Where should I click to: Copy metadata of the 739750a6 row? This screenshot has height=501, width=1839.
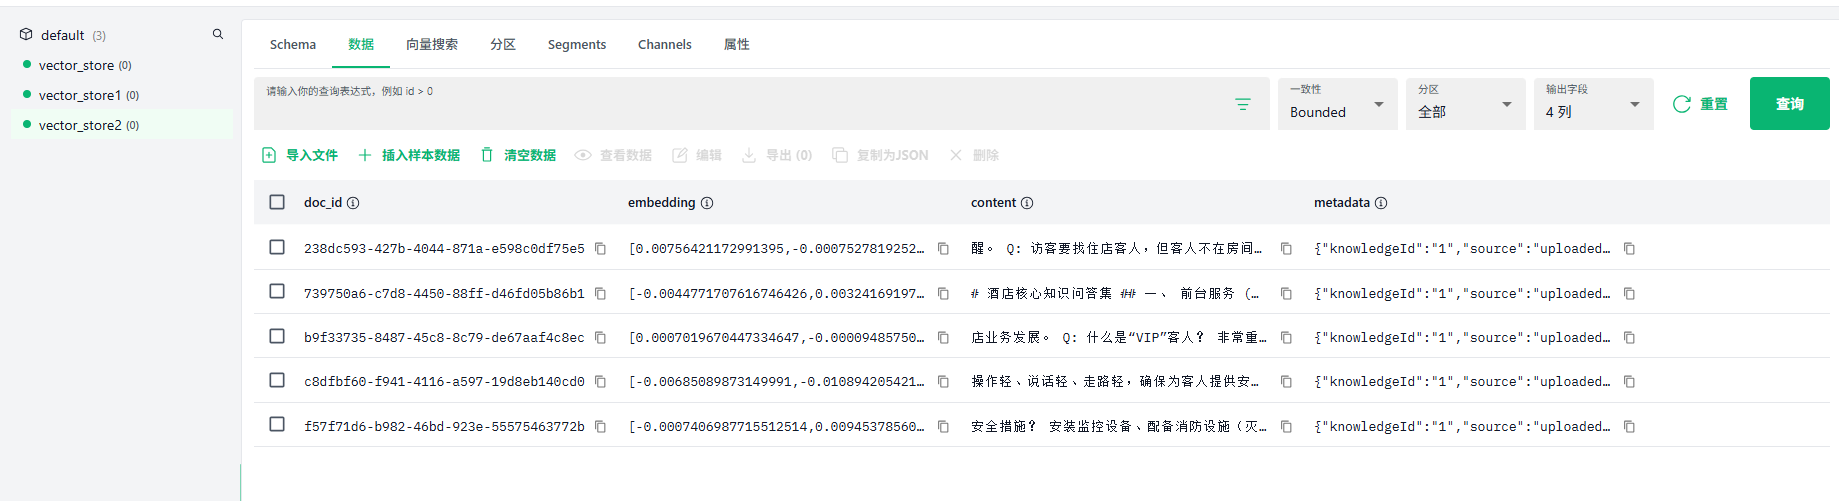1629,293
